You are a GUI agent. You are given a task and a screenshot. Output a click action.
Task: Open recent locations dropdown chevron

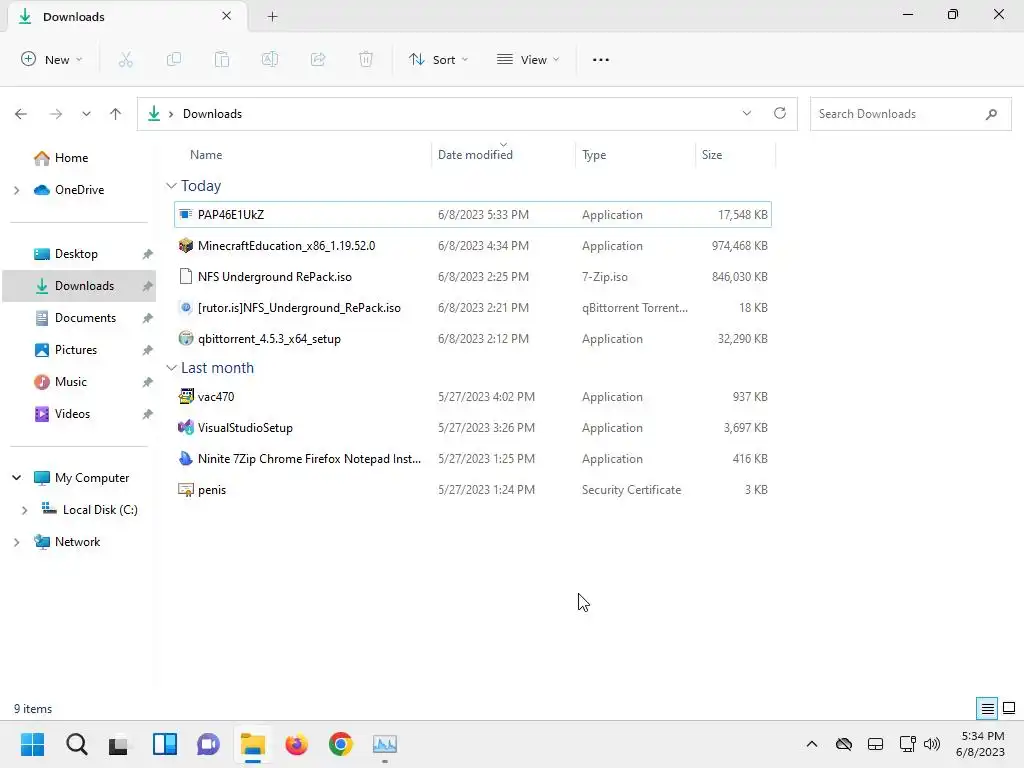(x=86, y=114)
